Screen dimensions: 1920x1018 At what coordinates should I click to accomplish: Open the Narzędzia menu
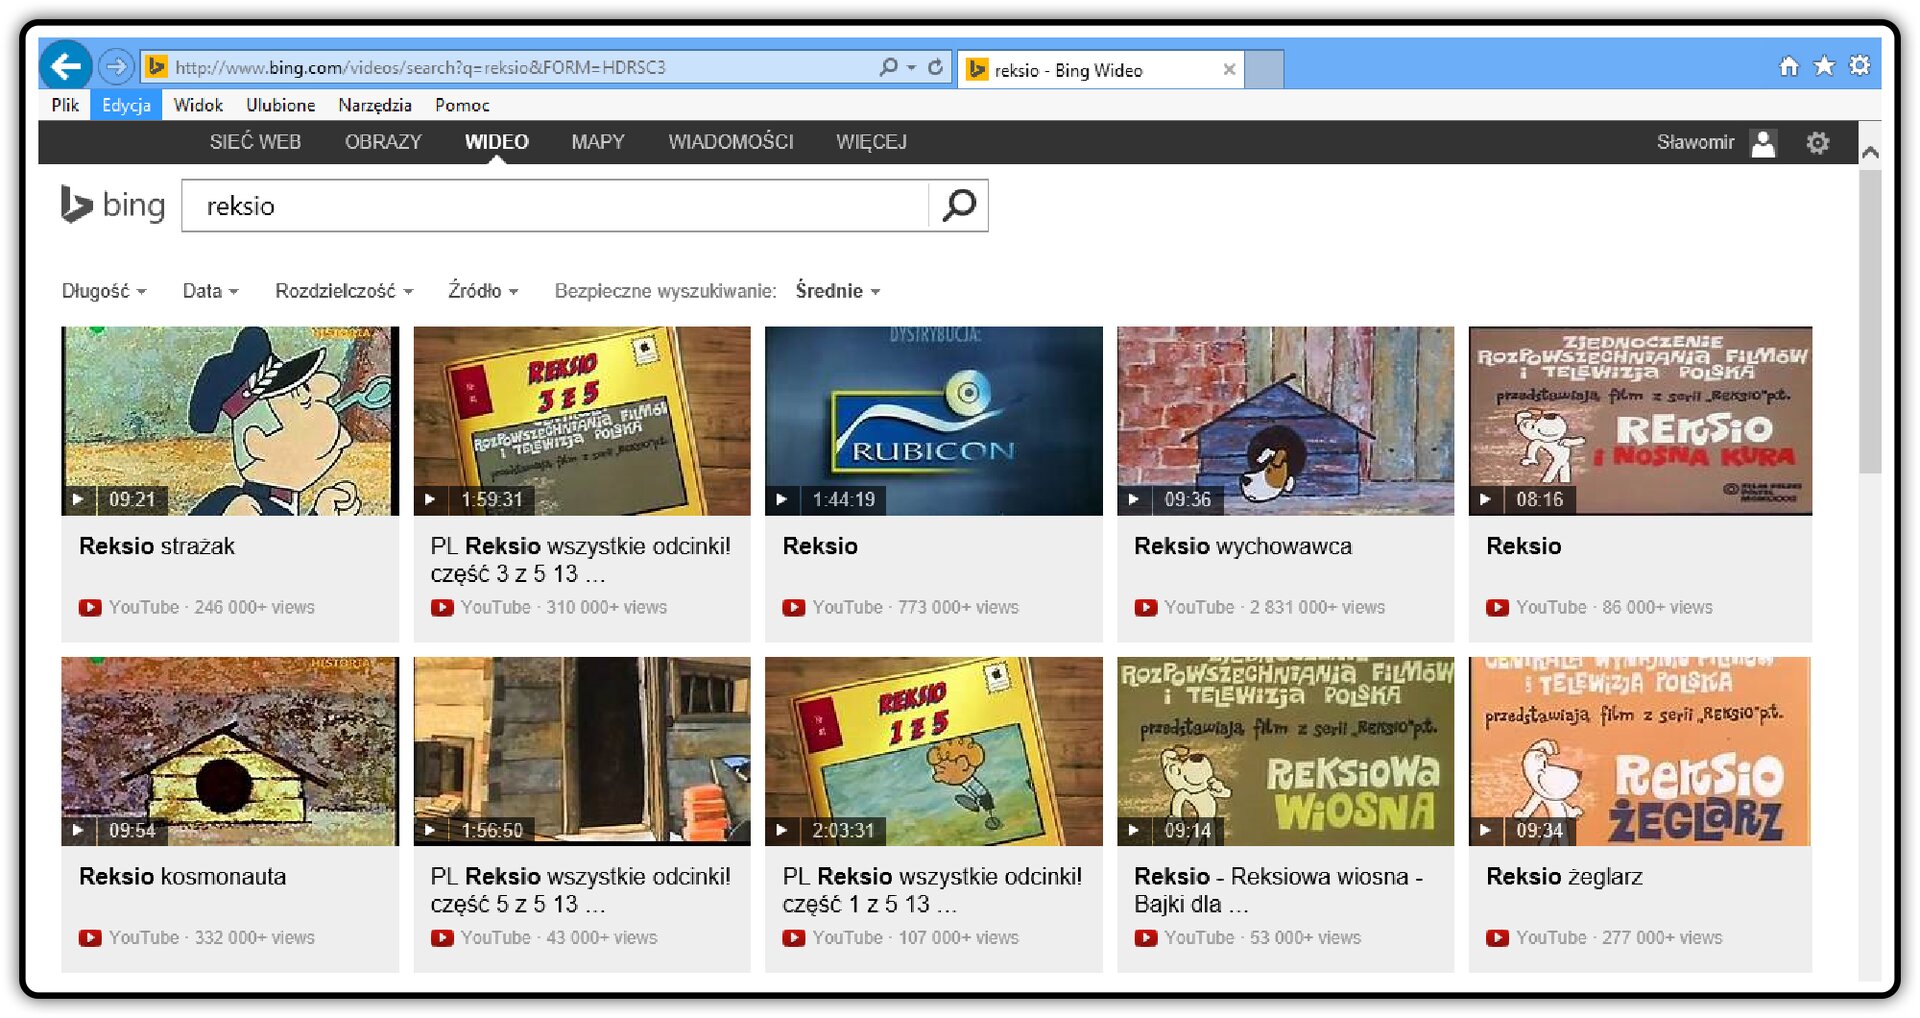[375, 105]
